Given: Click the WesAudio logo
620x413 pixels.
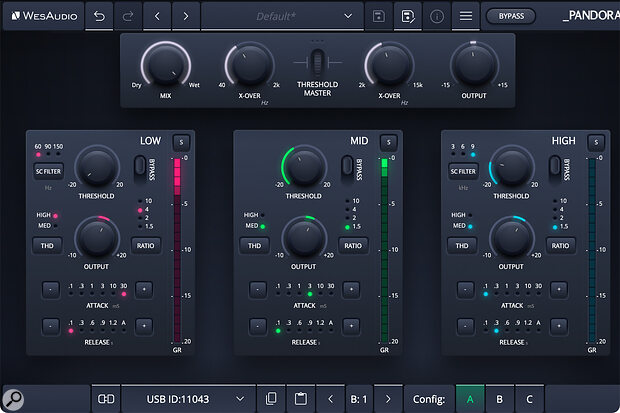Looking at the screenshot, I should pyautogui.click(x=43, y=16).
